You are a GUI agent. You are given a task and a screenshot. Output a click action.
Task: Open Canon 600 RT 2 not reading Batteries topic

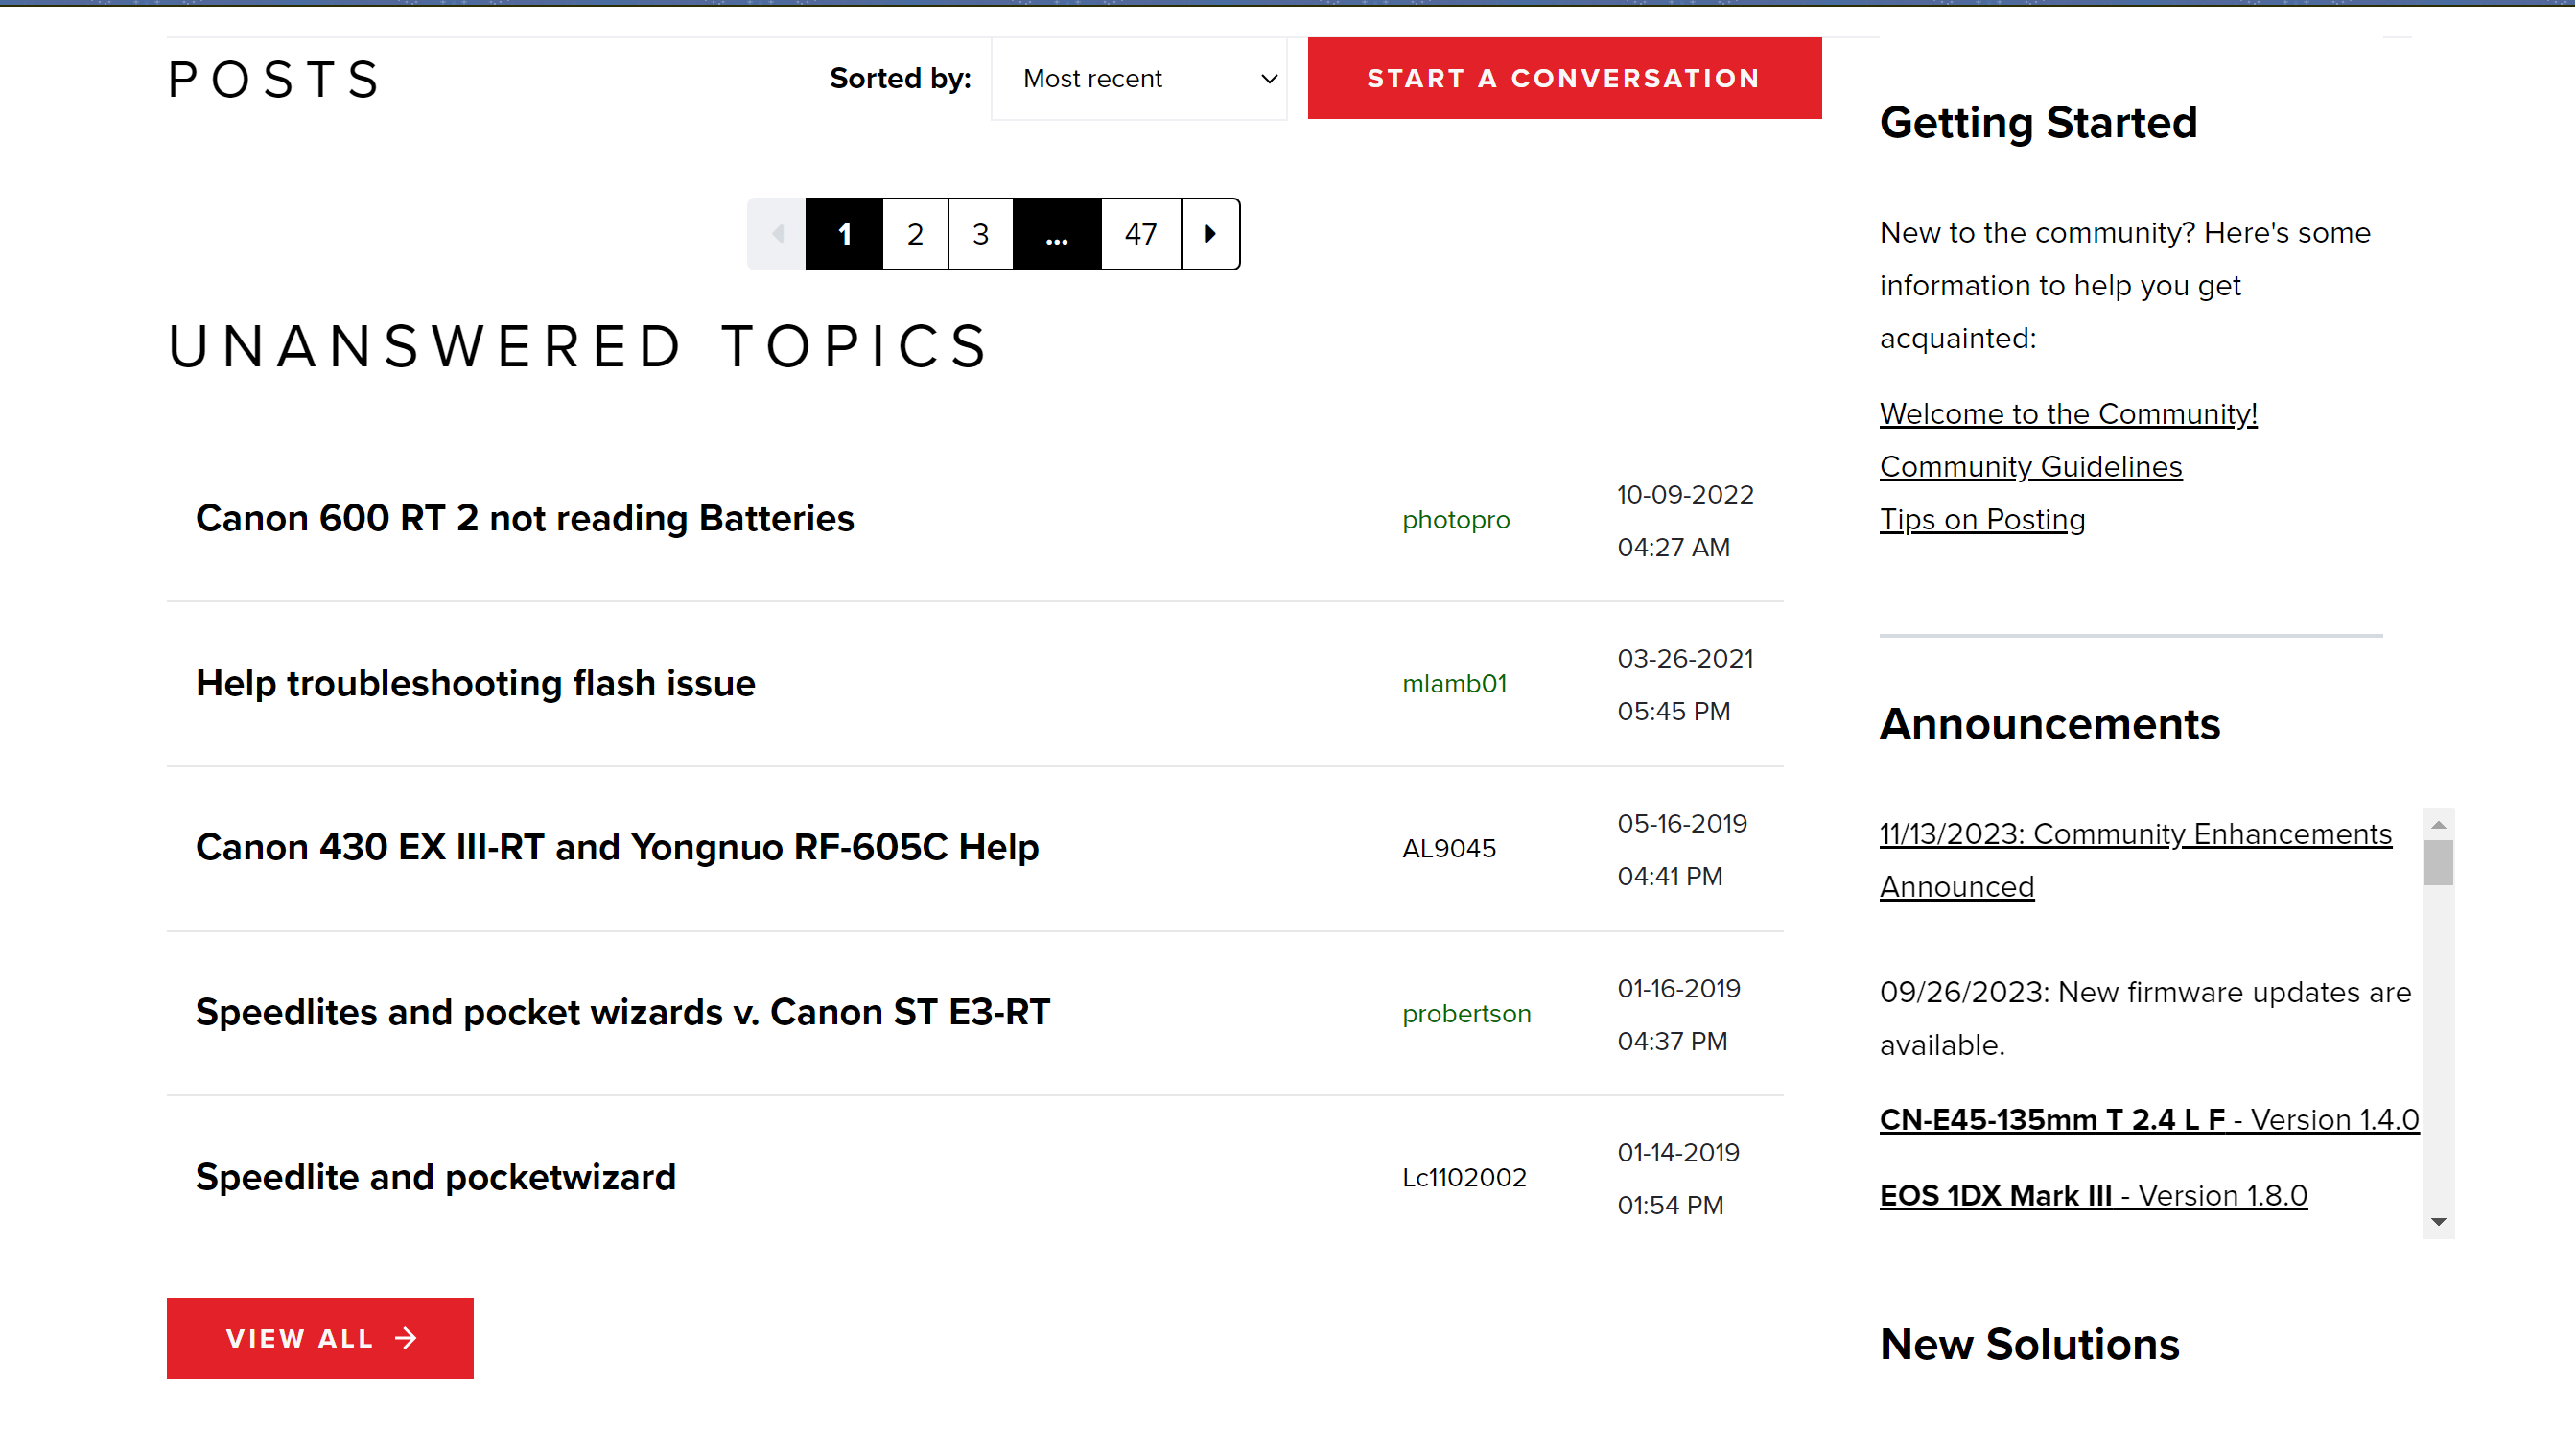tap(524, 518)
